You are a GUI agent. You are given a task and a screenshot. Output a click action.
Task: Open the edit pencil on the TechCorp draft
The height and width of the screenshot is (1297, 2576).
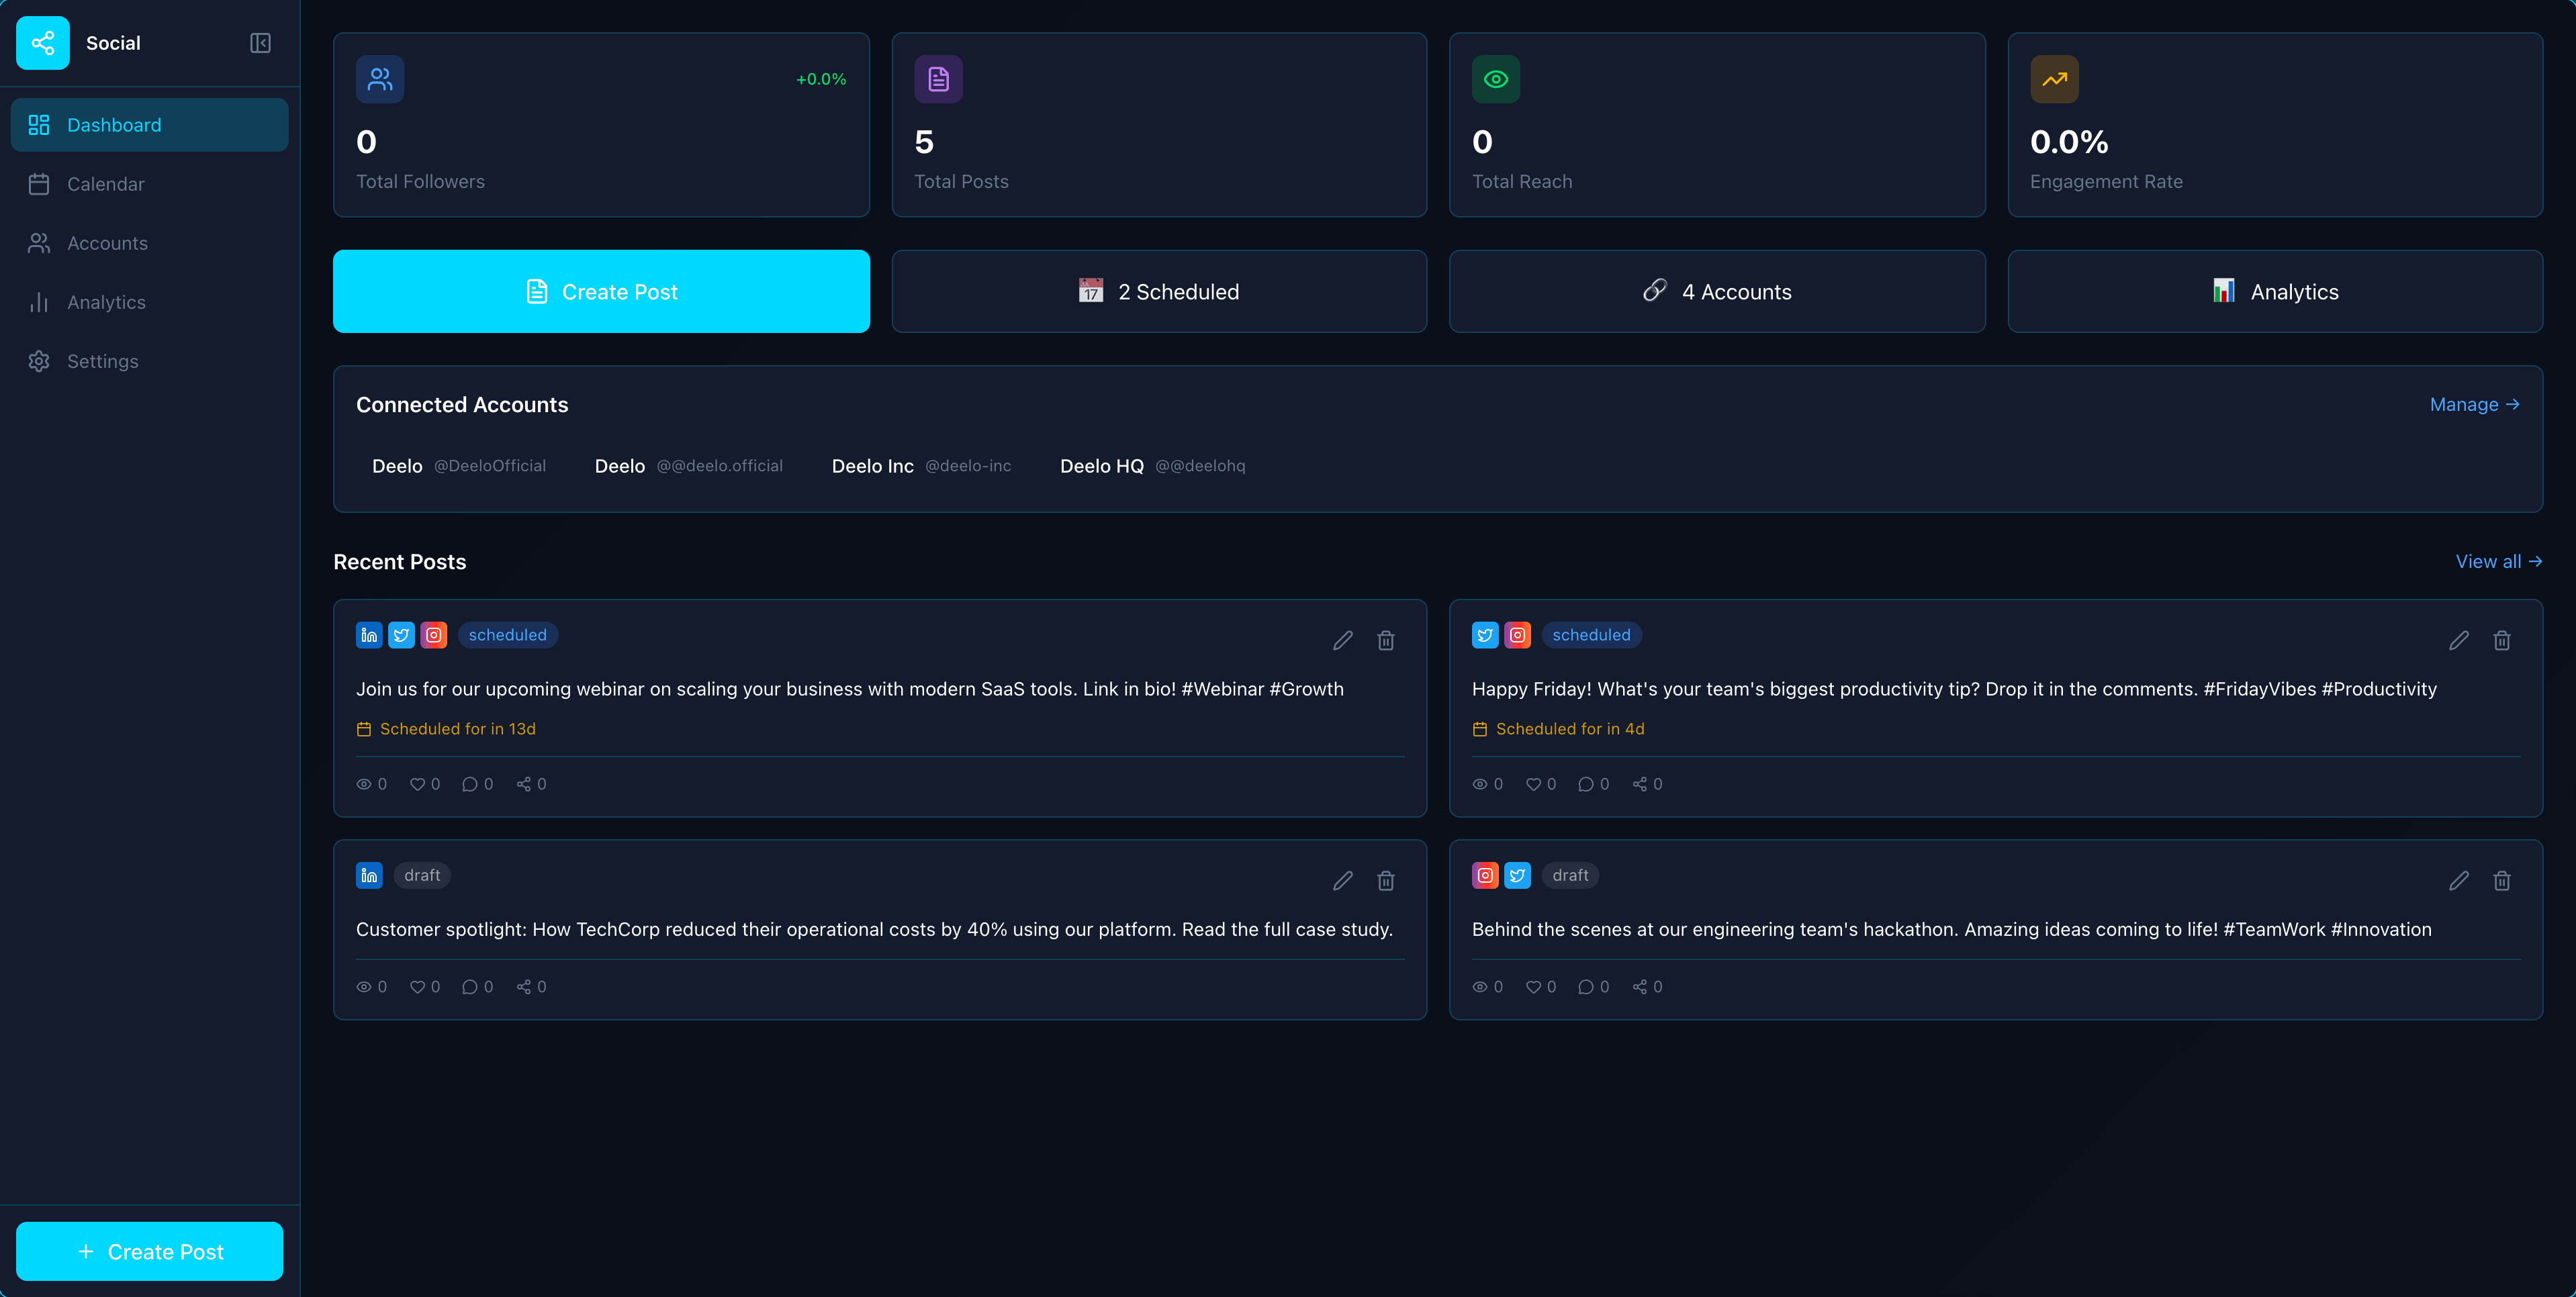(x=1343, y=881)
